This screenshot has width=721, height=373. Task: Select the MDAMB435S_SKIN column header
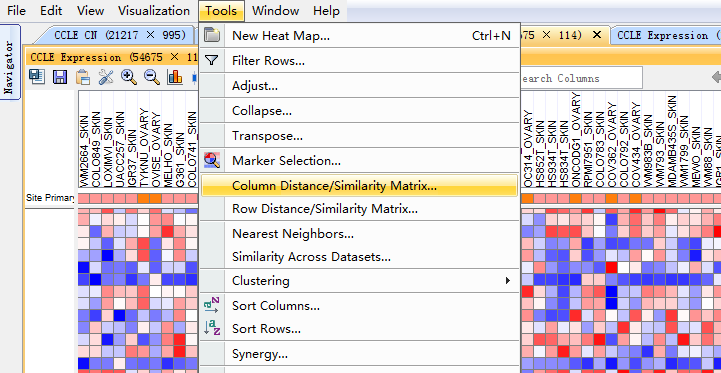672,141
